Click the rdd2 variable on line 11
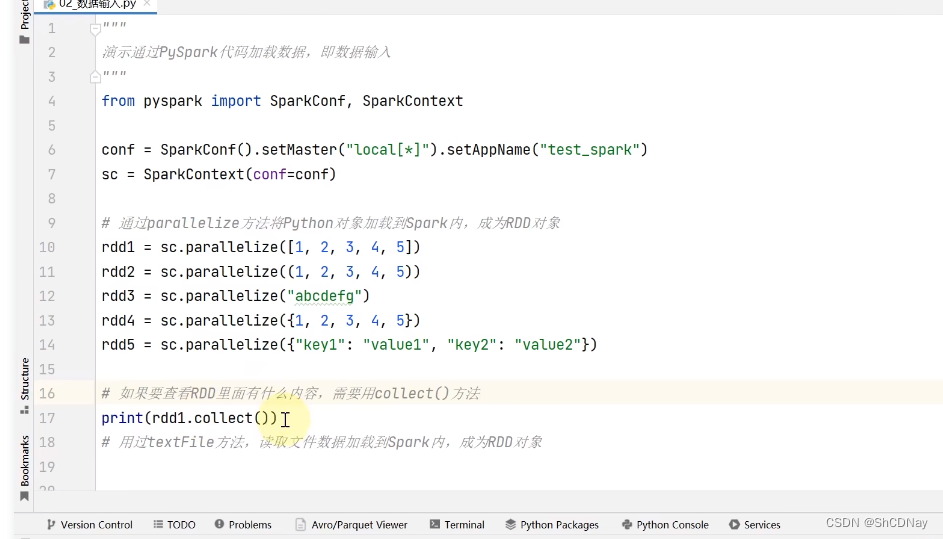 [118, 272]
